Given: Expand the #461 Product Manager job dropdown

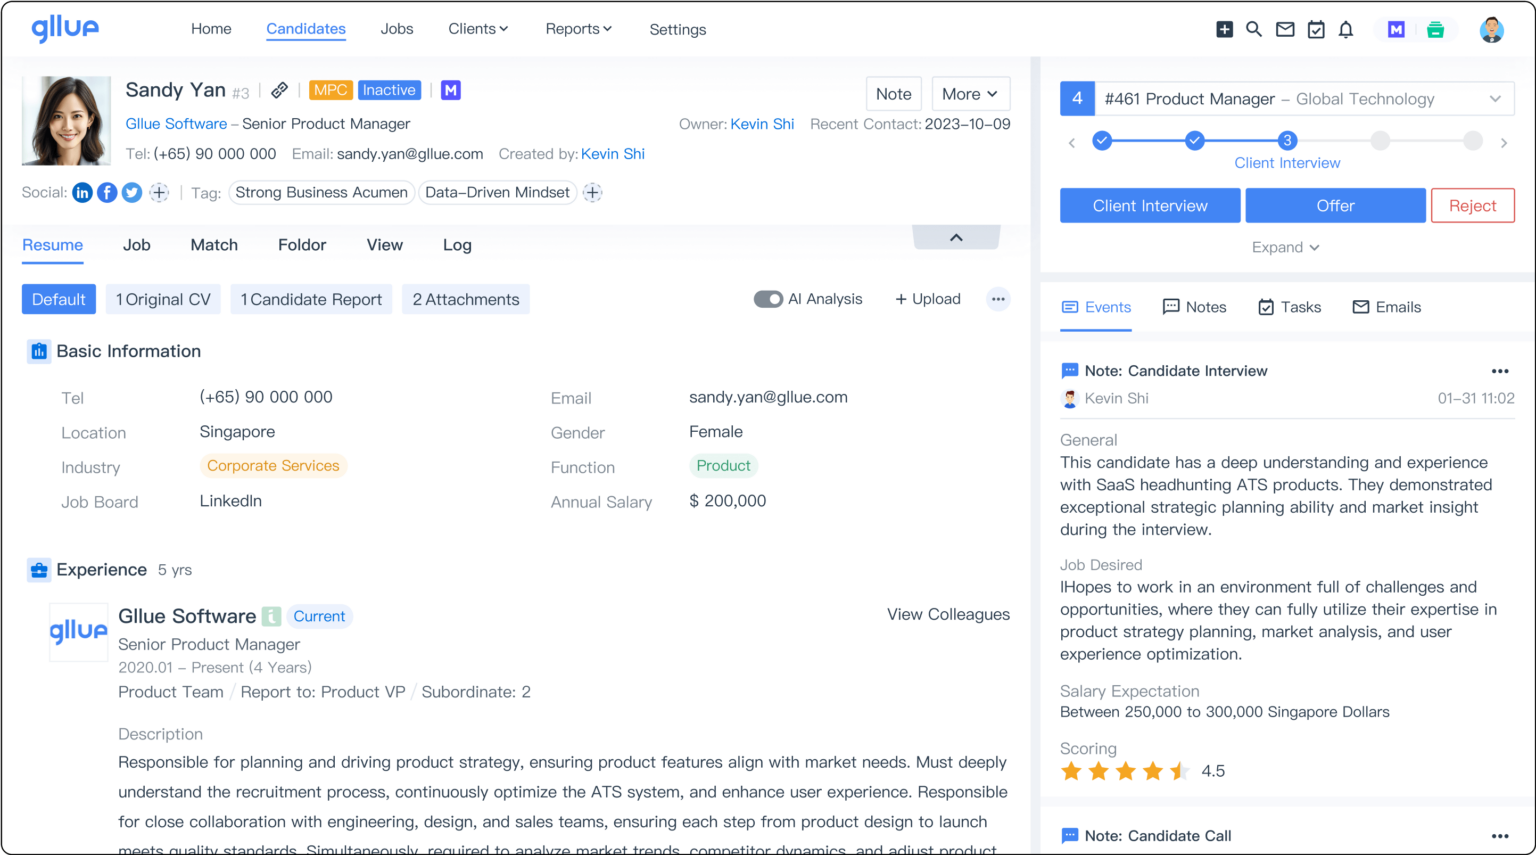Looking at the screenshot, I should coord(1496,98).
